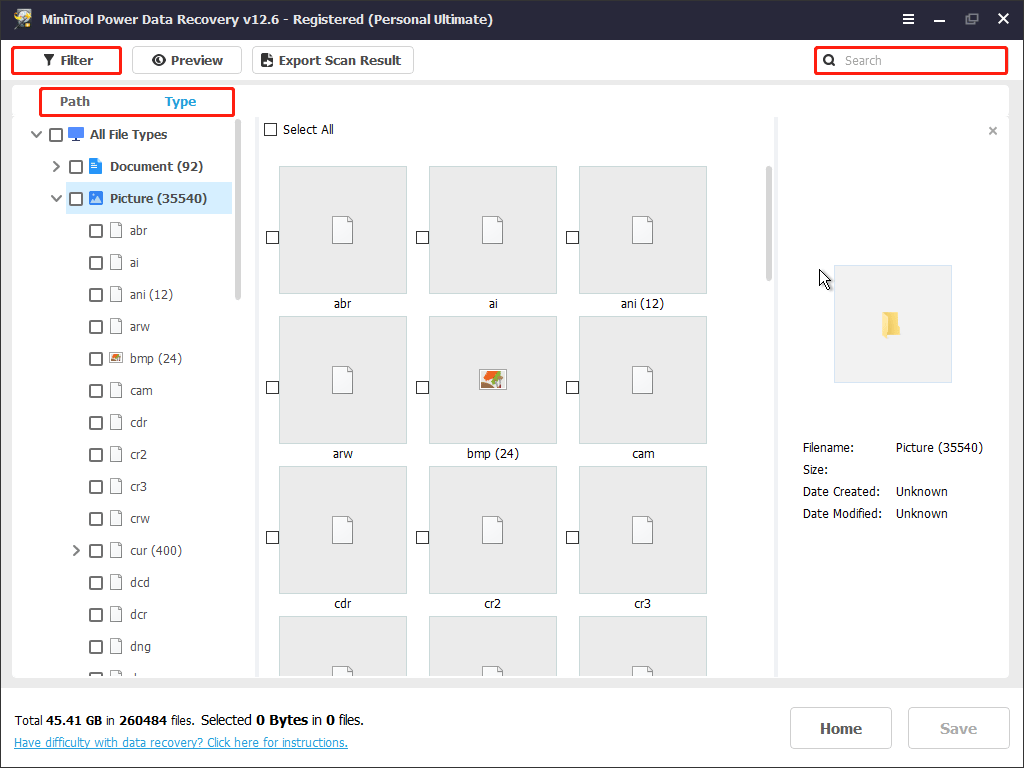The height and width of the screenshot is (768, 1024).
Task: Open the data recovery instructions link
Action: click(x=180, y=742)
